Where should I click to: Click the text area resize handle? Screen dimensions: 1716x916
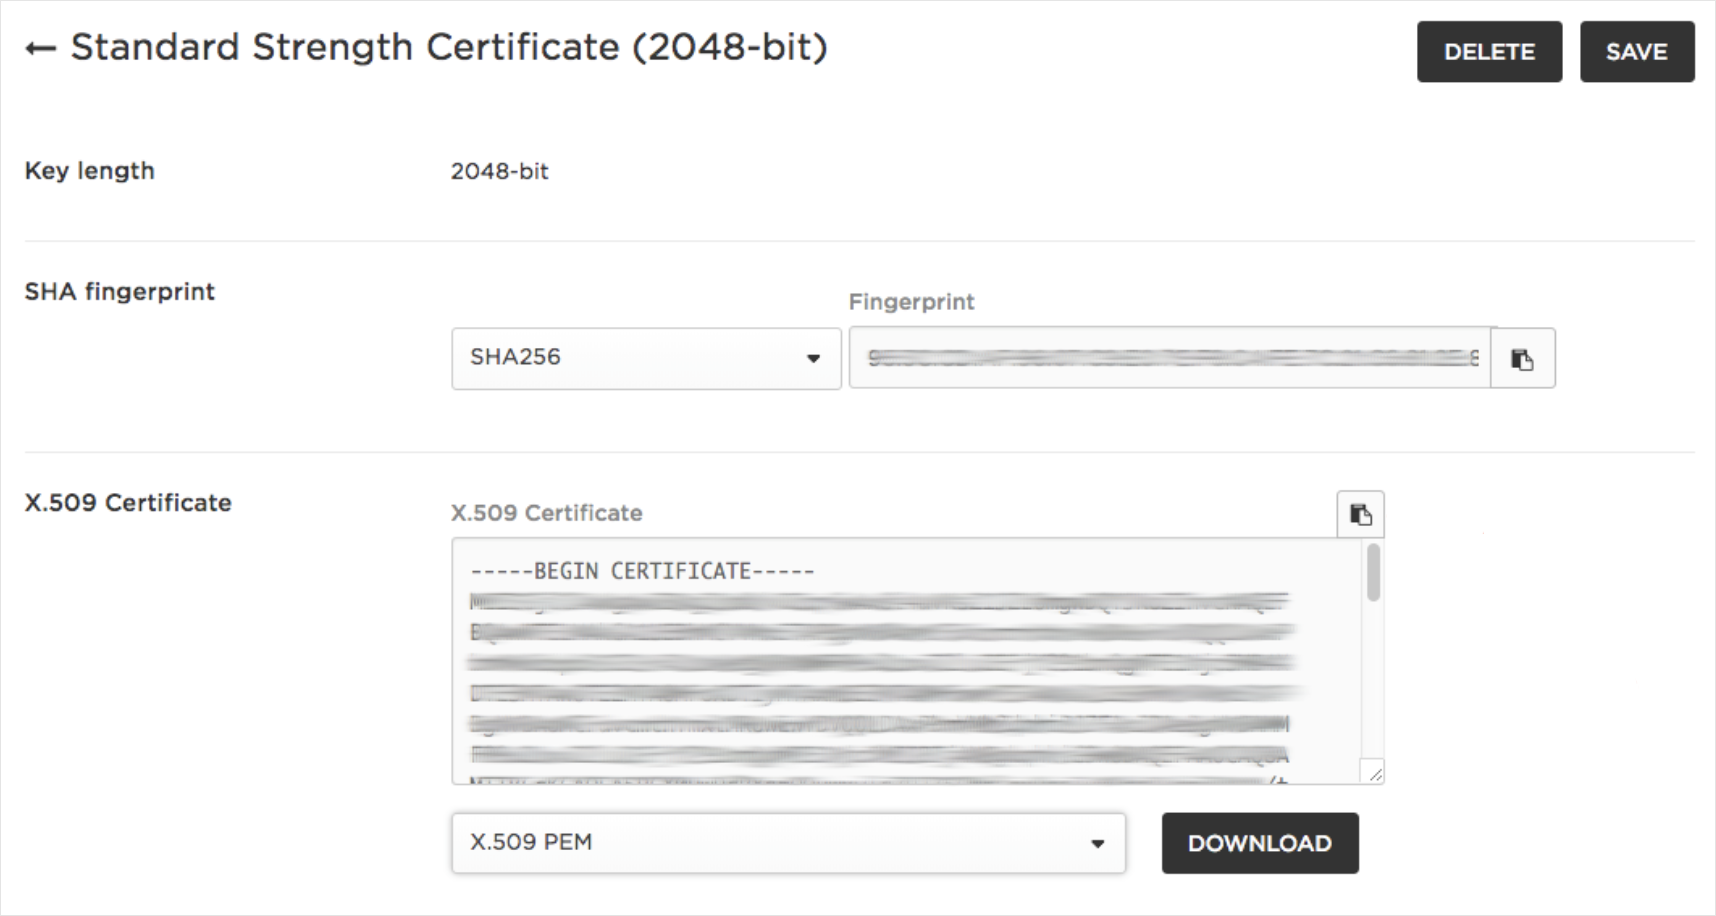[x=1375, y=773]
